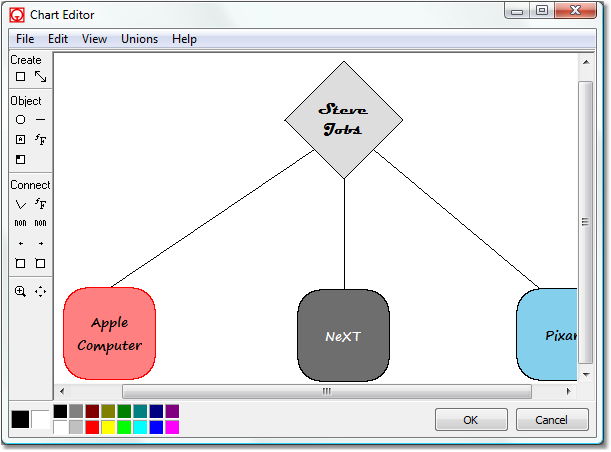Select the line connecting Steve Jobs to NeXT
Screen dimensions: 611x452
pyautogui.click(x=344, y=234)
